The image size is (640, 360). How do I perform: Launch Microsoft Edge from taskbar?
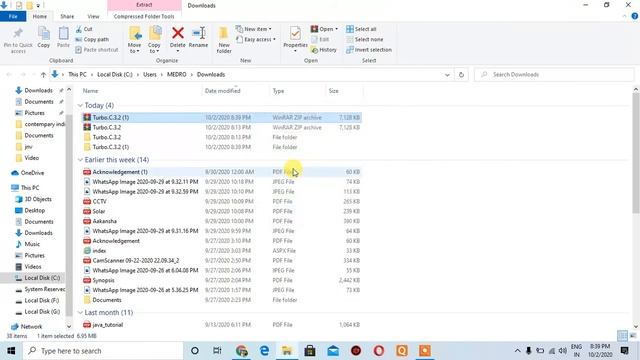click(x=264, y=351)
